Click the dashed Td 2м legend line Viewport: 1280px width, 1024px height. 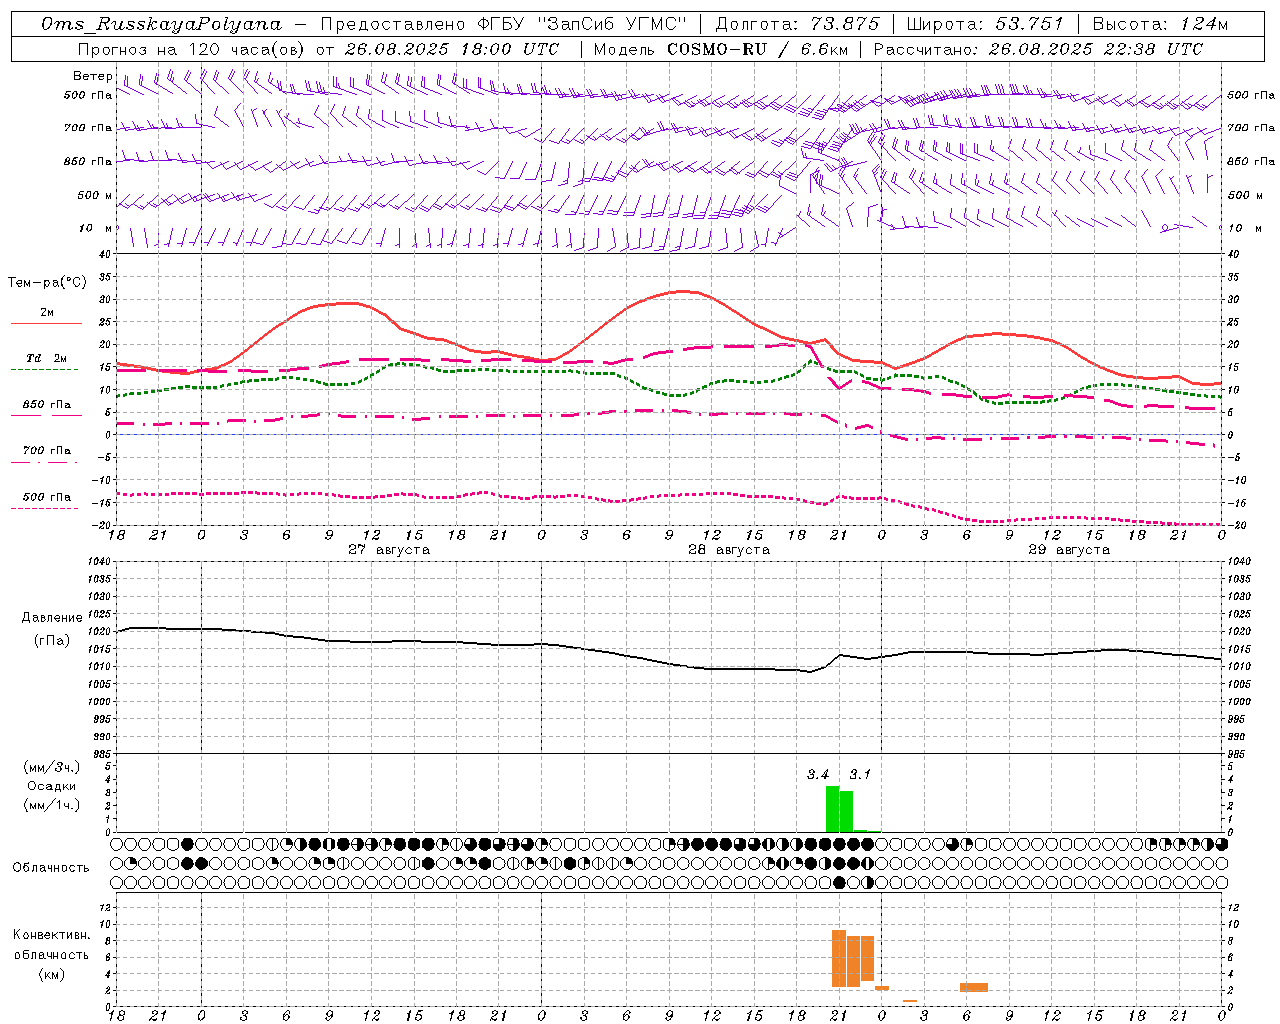46,370
